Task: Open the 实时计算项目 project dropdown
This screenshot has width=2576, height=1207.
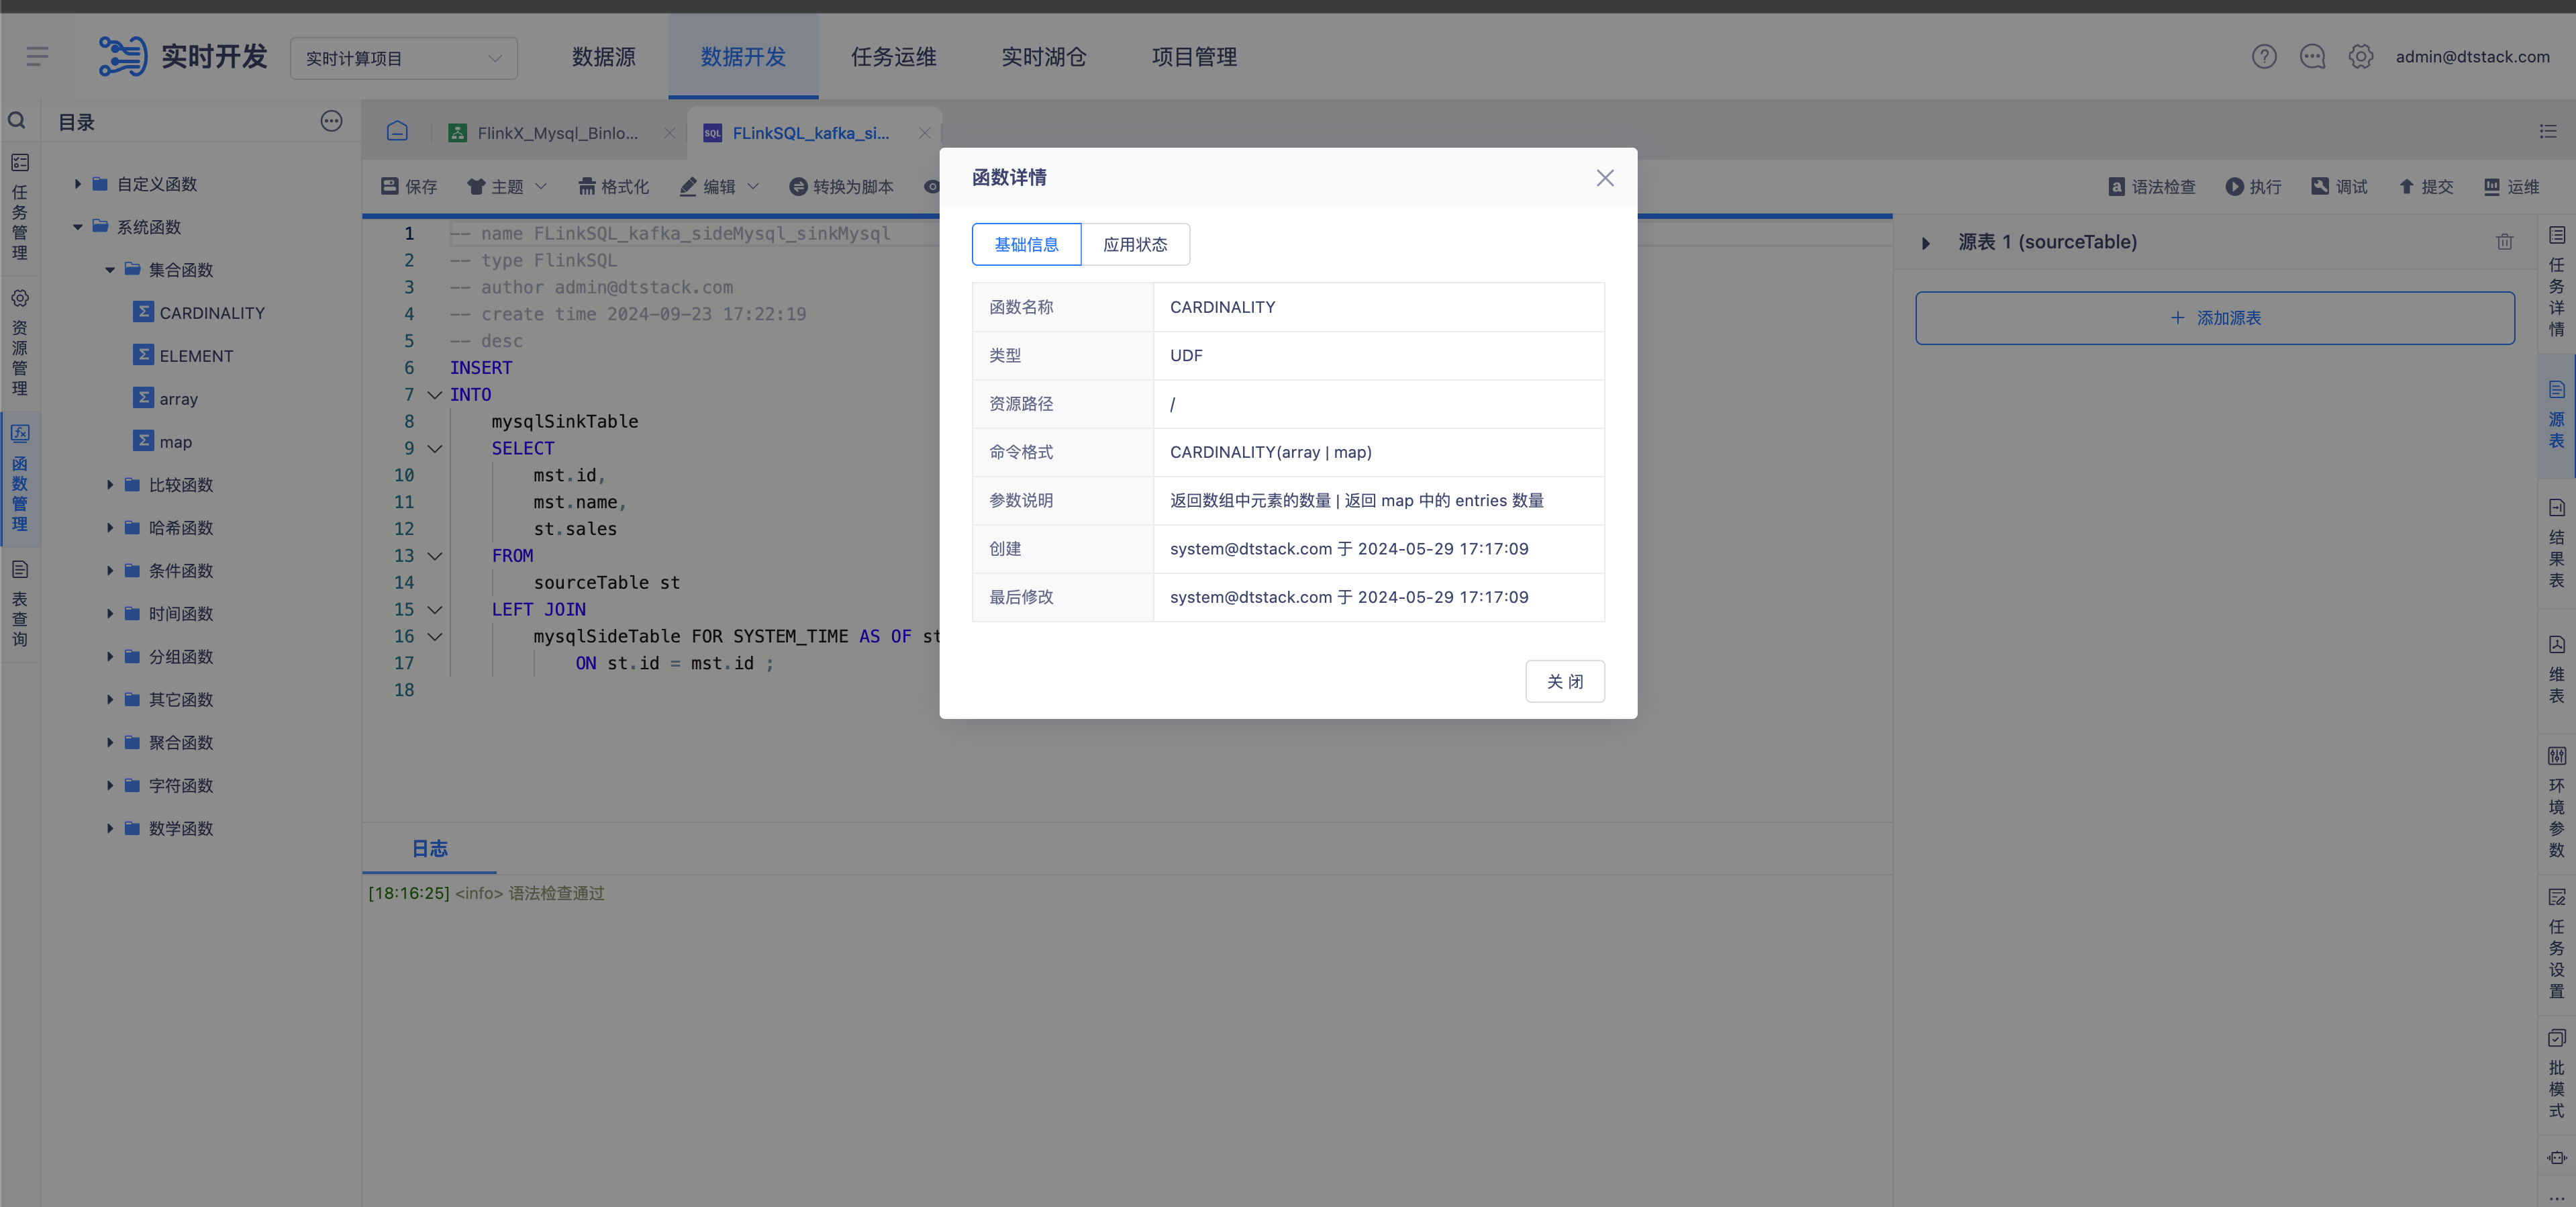Action: pyautogui.click(x=403, y=58)
